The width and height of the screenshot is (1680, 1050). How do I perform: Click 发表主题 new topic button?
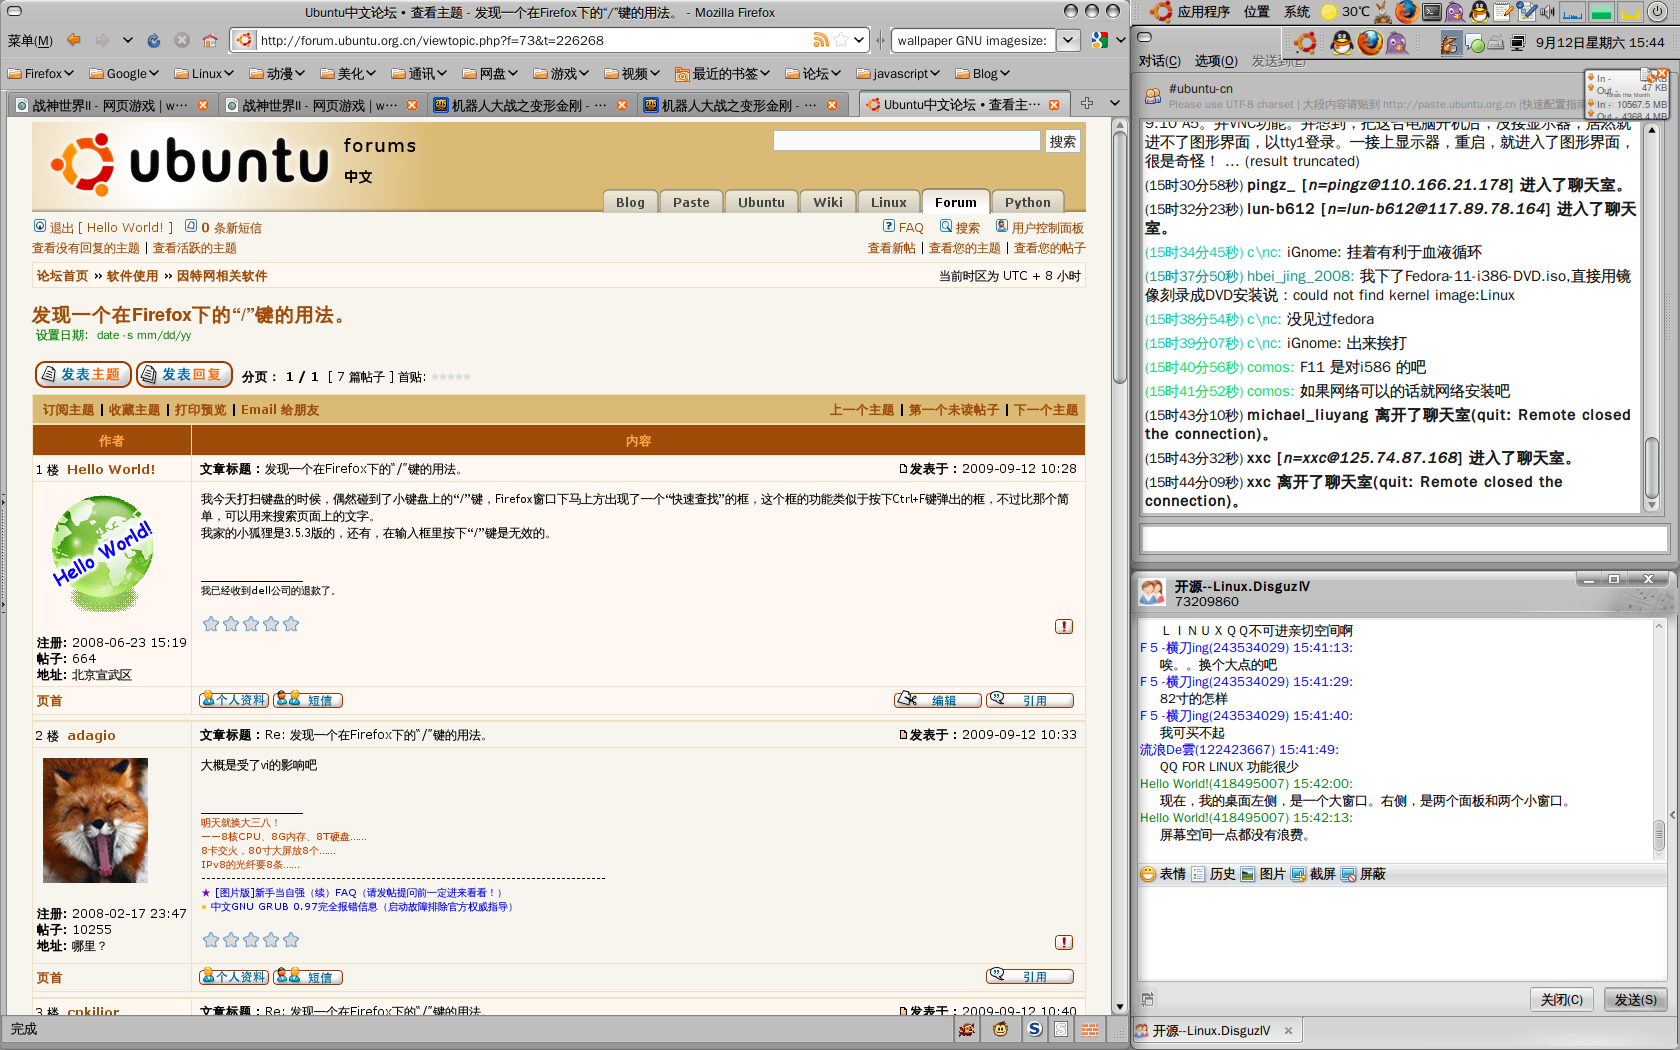point(83,374)
